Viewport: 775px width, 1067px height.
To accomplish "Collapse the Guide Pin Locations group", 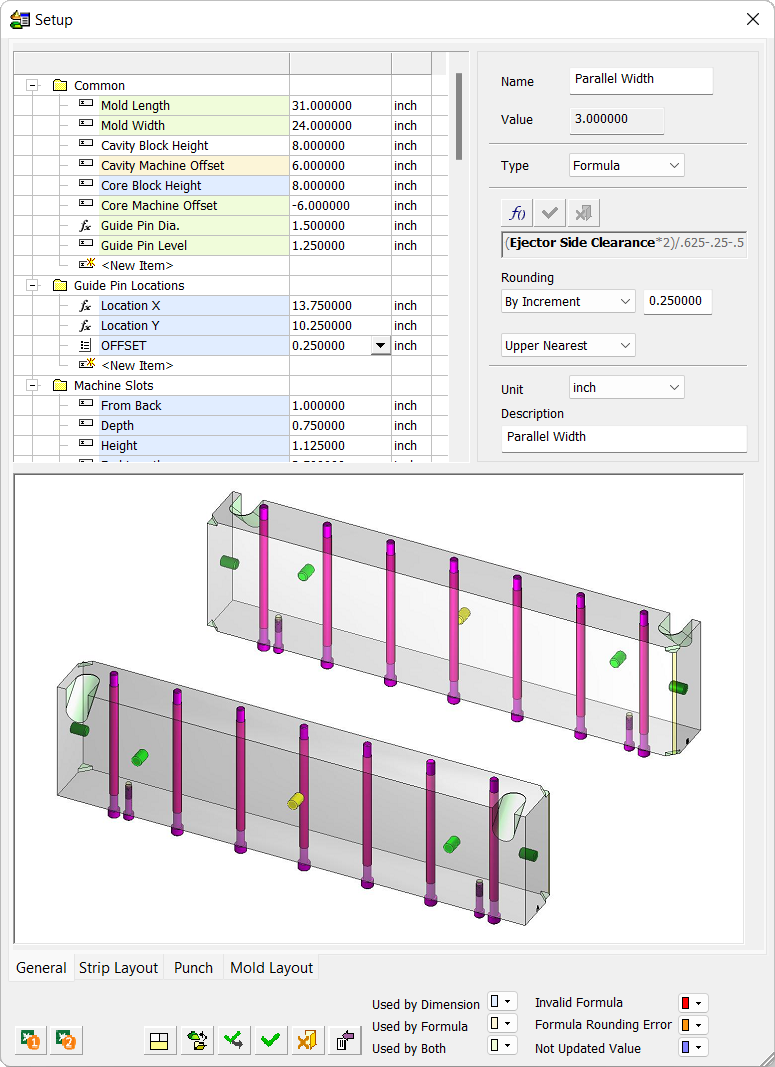I will pyautogui.click(x=32, y=285).
